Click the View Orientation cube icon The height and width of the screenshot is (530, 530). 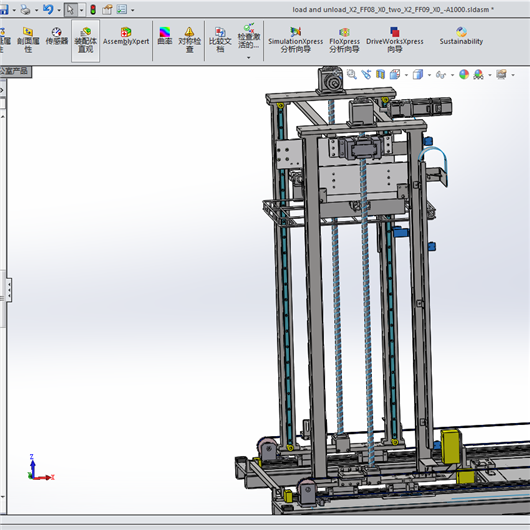[x=395, y=74]
